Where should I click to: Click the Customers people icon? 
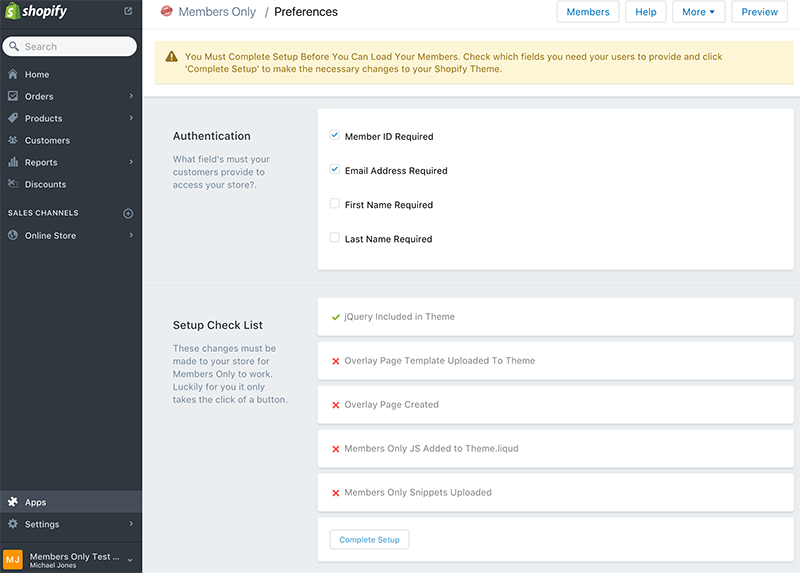(13, 140)
